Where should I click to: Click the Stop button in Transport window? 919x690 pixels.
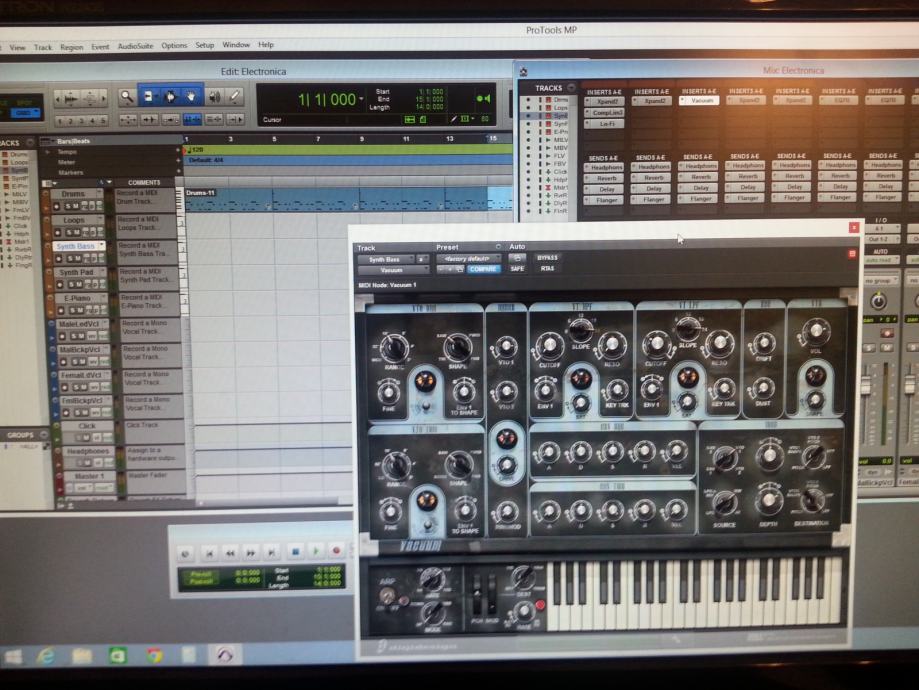295,551
